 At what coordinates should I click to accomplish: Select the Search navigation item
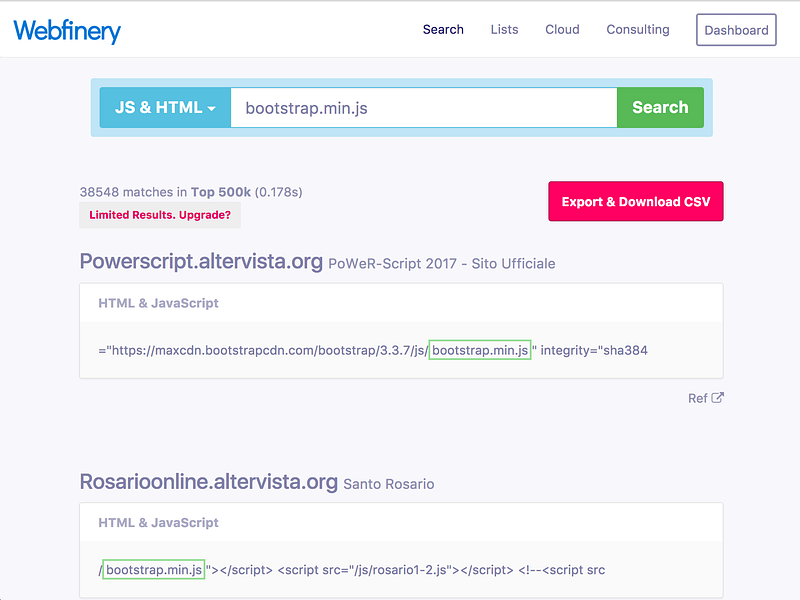point(443,30)
